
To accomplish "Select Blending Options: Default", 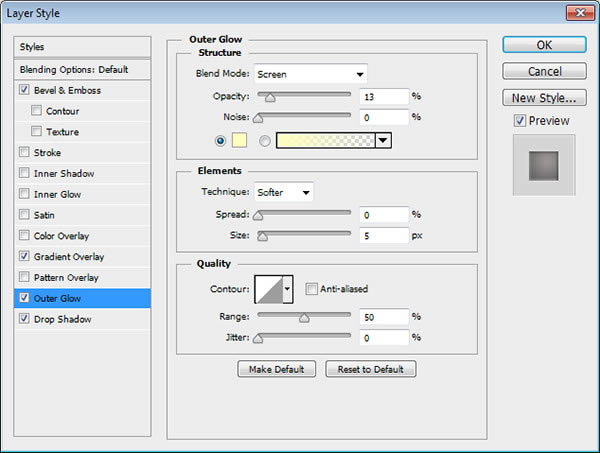I will click(x=82, y=70).
